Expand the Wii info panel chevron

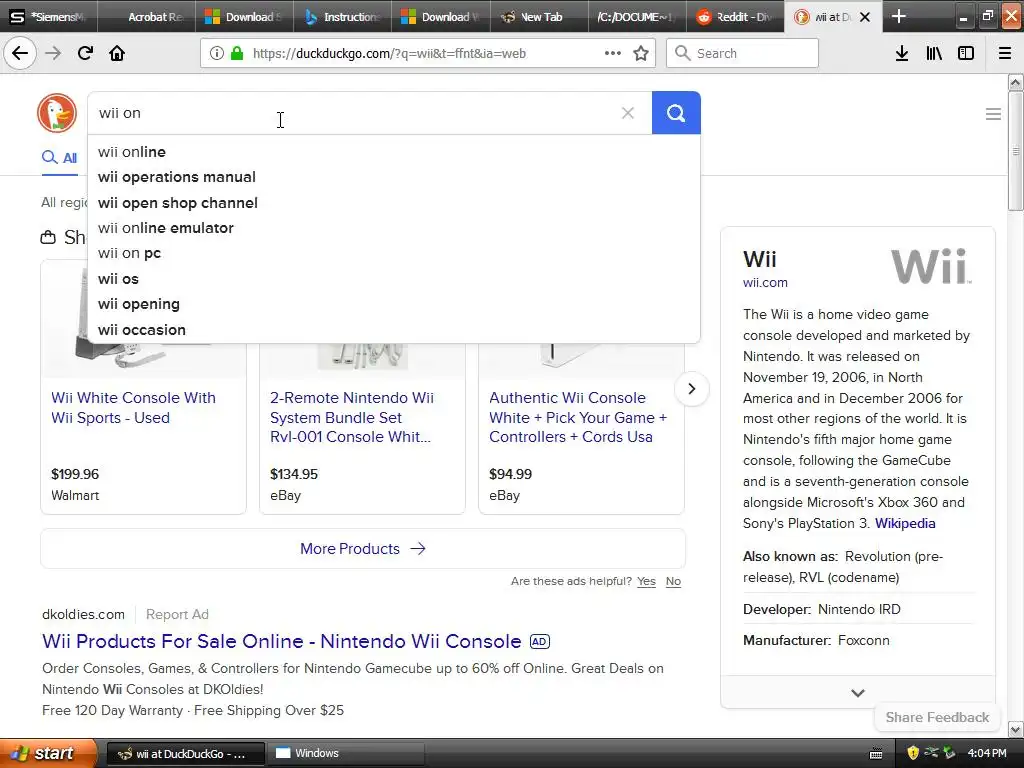pyautogui.click(x=858, y=693)
